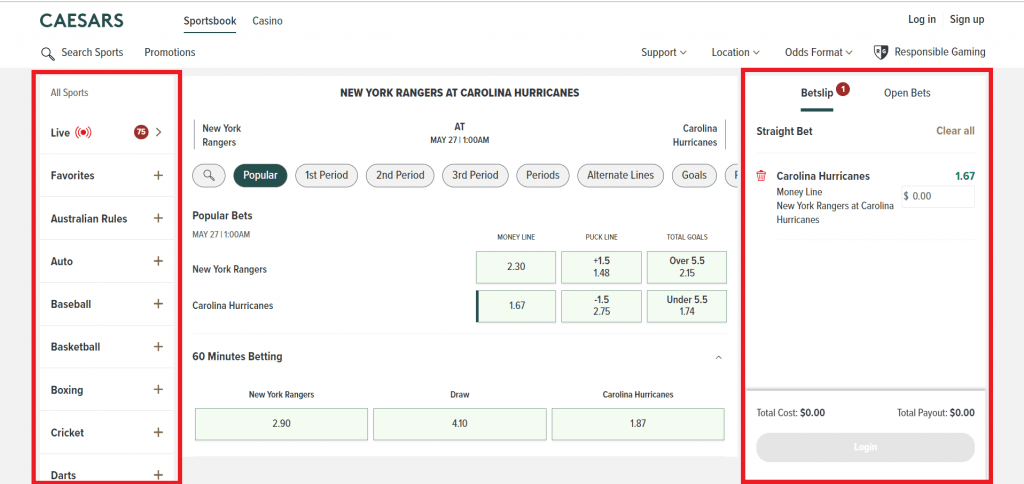Click the greyed Login button

tap(865, 447)
